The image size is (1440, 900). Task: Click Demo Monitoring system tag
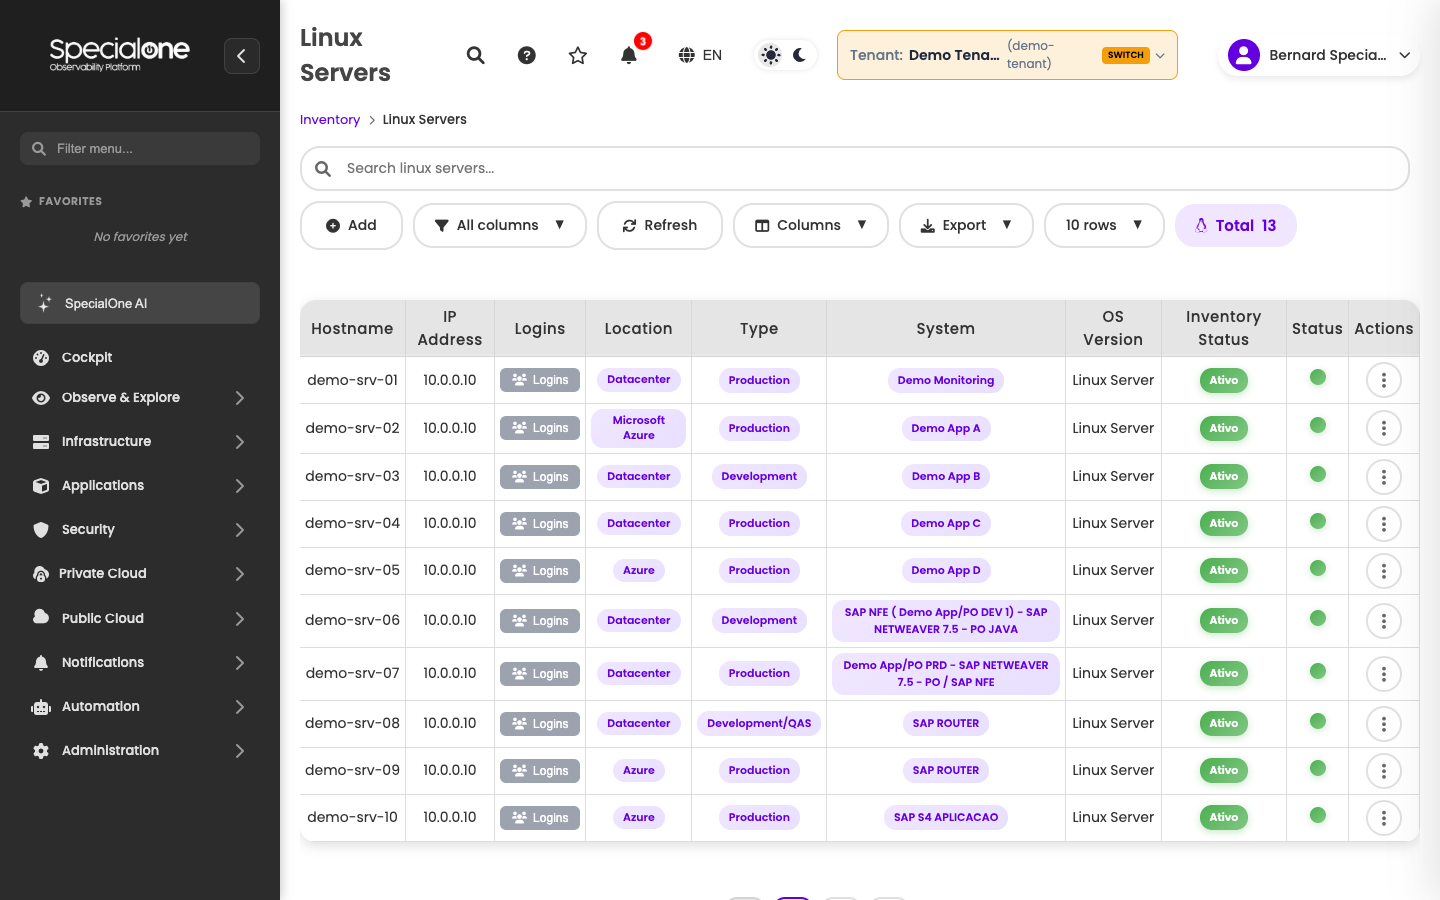[x=946, y=380]
